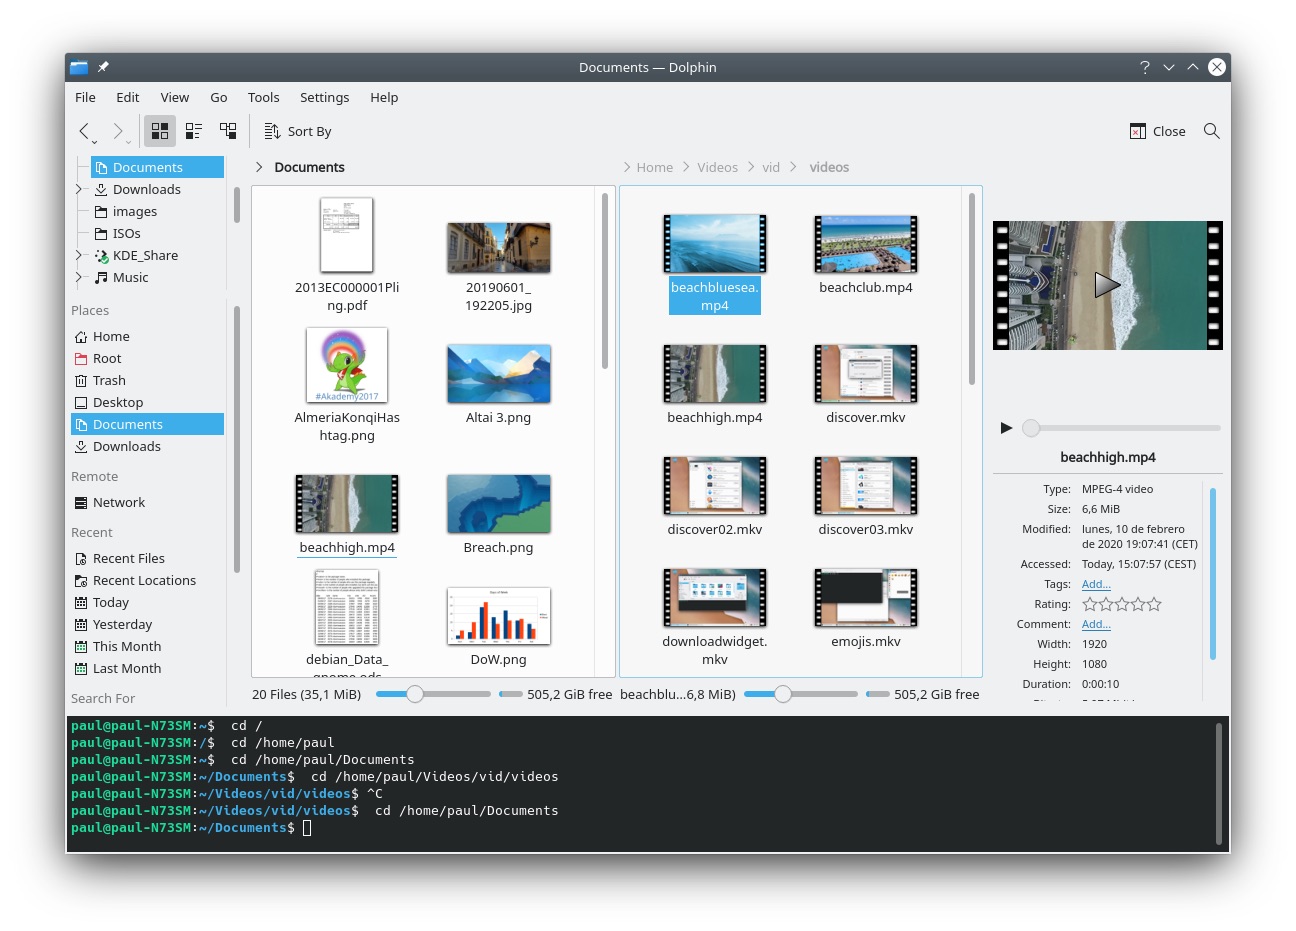Open Trash from the Places panel
Image resolution: width=1296 pixels, height=931 pixels.
(109, 380)
